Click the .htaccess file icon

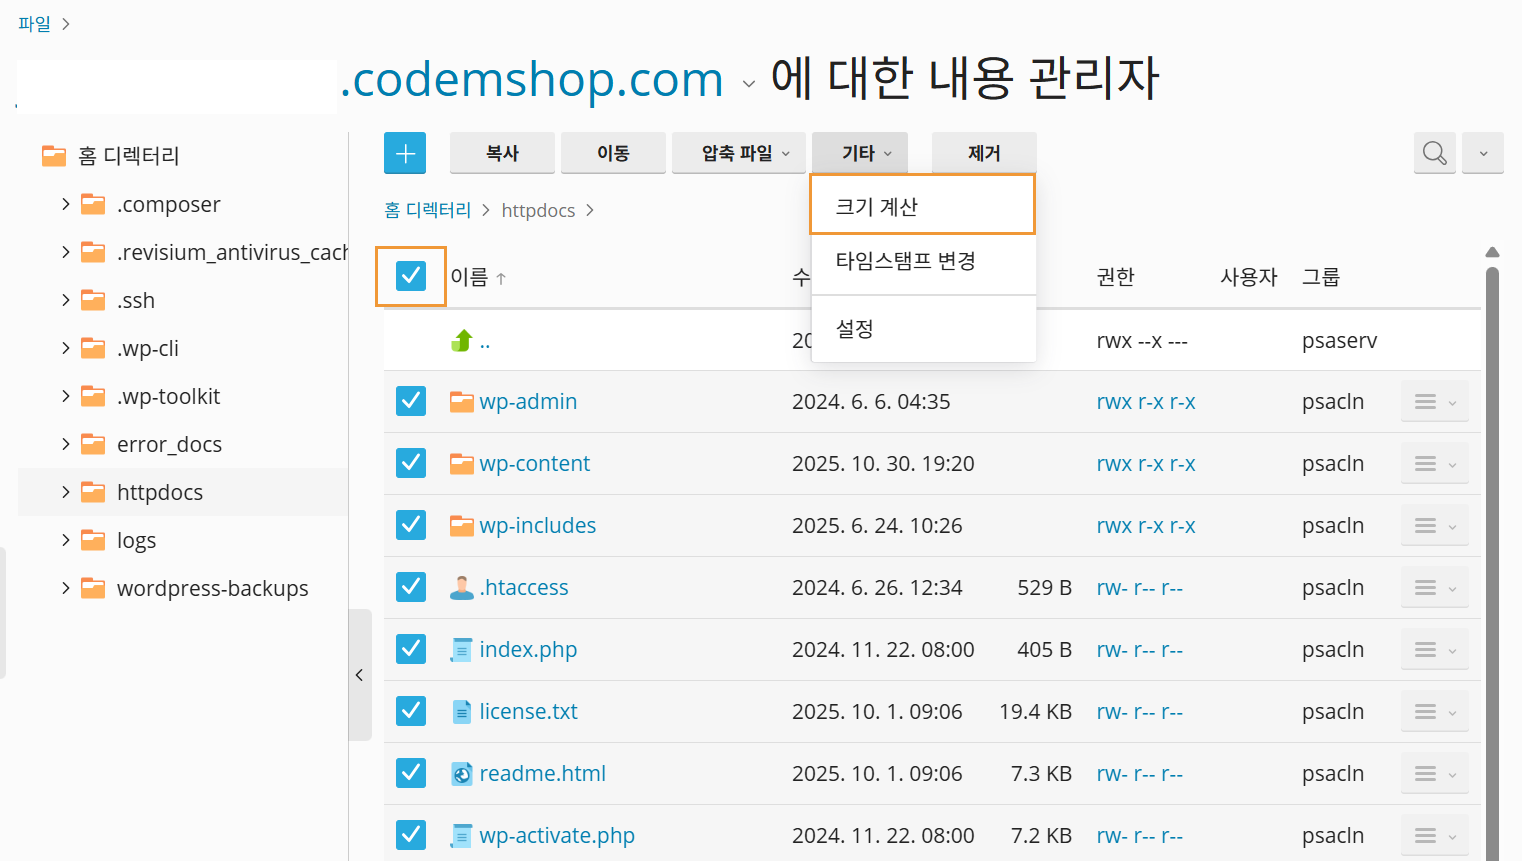pyautogui.click(x=461, y=588)
